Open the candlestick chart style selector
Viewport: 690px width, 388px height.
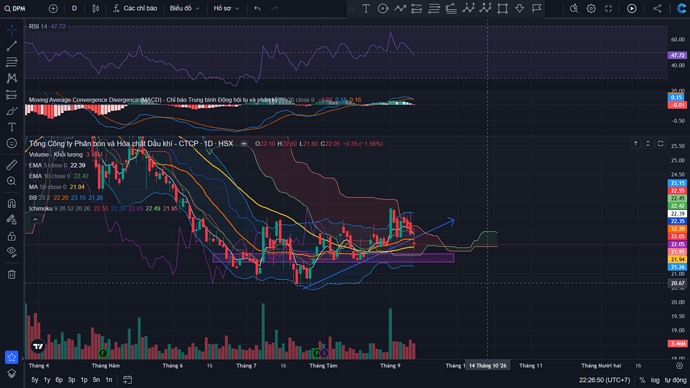[x=95, y=8]
